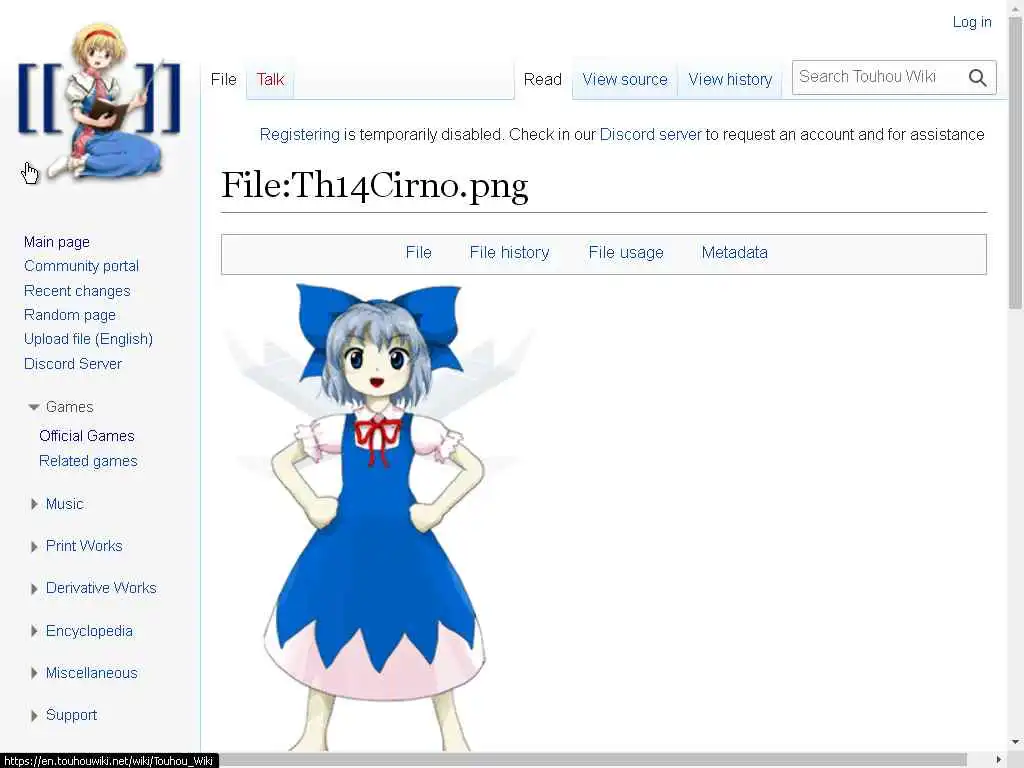This screenshot has height=768, width=1024.
Task: Click the search magnifier icon
Action: click(x=977, y=78)
